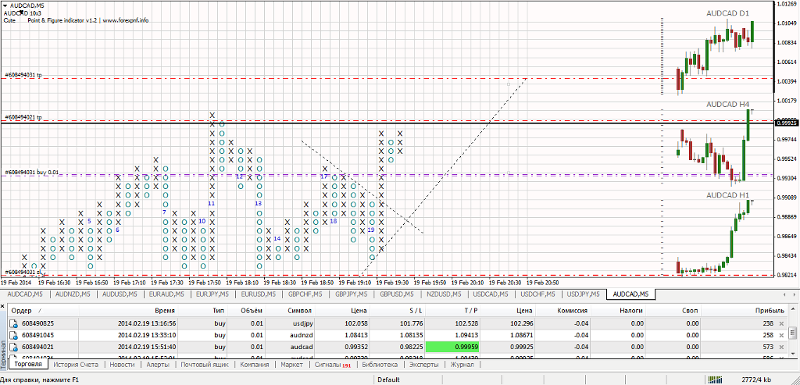Sort orders by the Тип column header
The image size is (800, 385).
(203, 310)
